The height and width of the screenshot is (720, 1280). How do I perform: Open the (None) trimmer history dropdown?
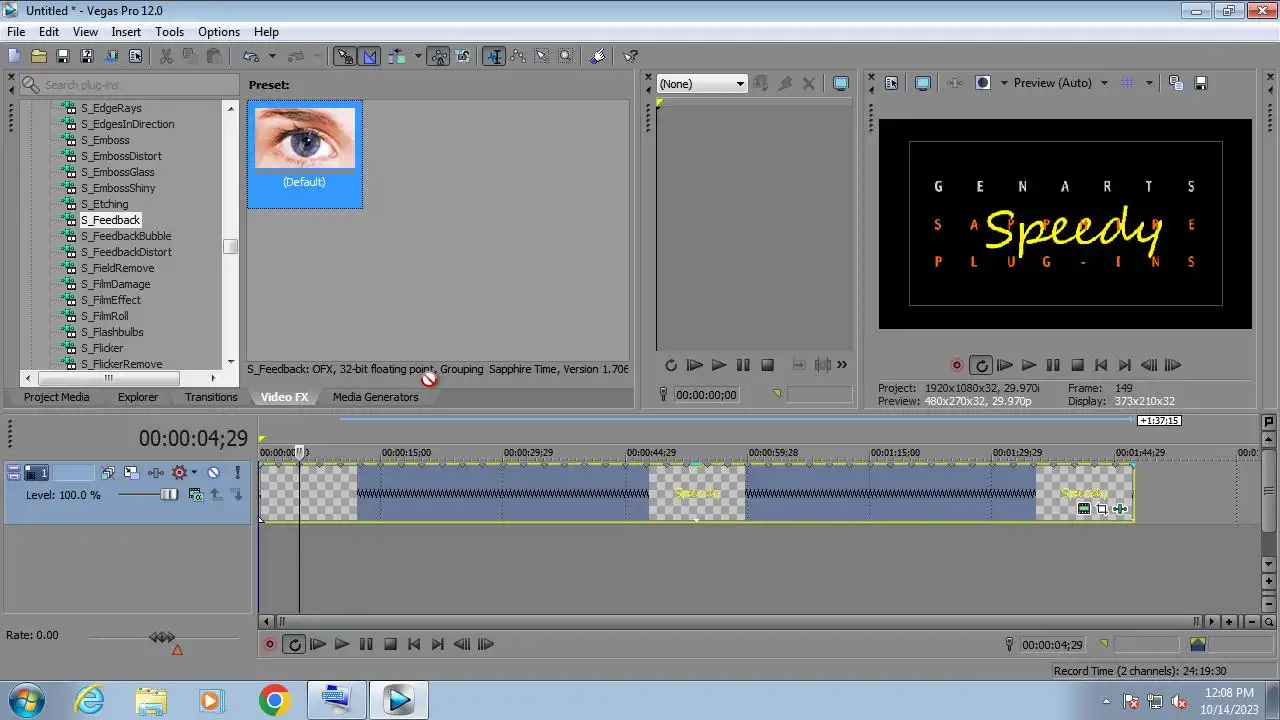point(701,84)
